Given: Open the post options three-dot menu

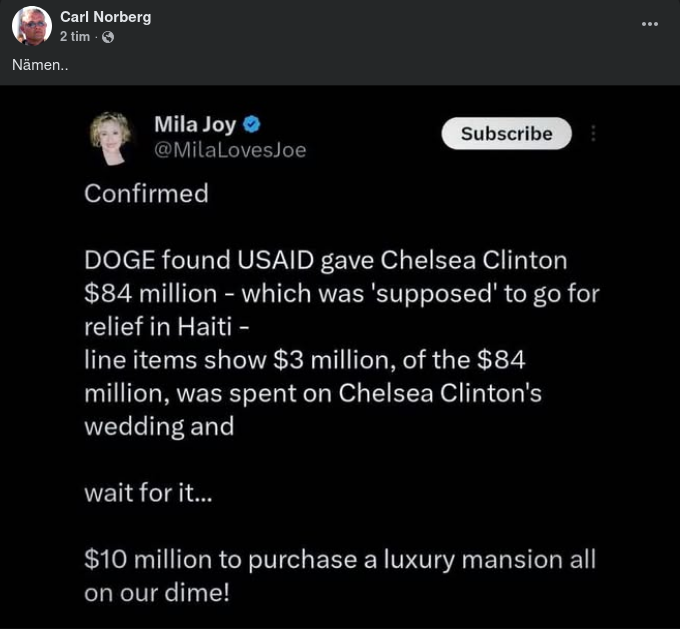Looking at the screenshot, I should [650, 24].
